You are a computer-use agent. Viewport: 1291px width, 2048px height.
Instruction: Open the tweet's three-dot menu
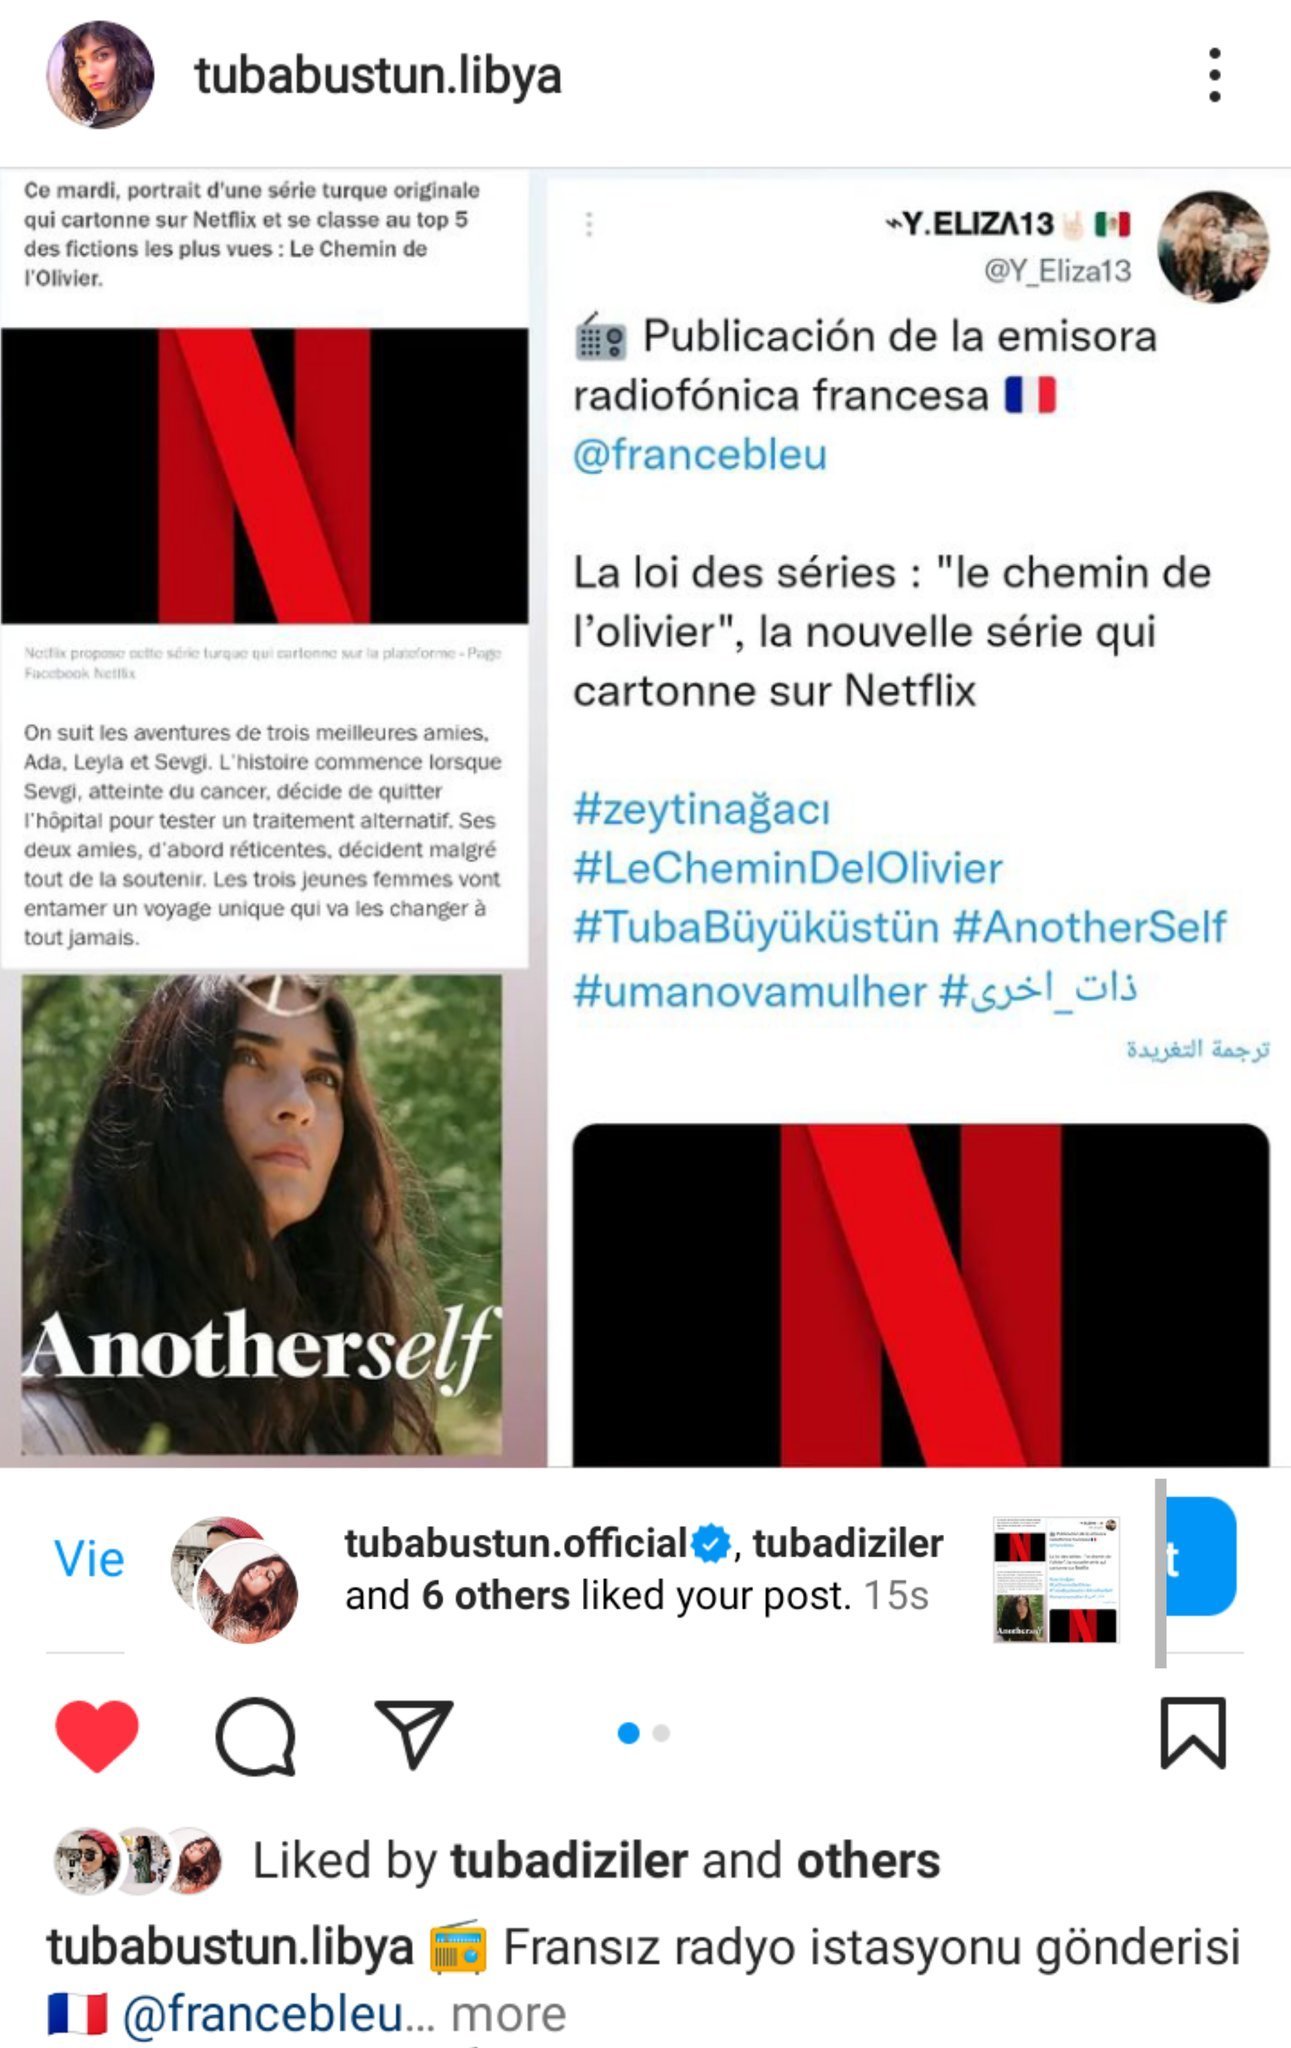click(x=589, y=224)
